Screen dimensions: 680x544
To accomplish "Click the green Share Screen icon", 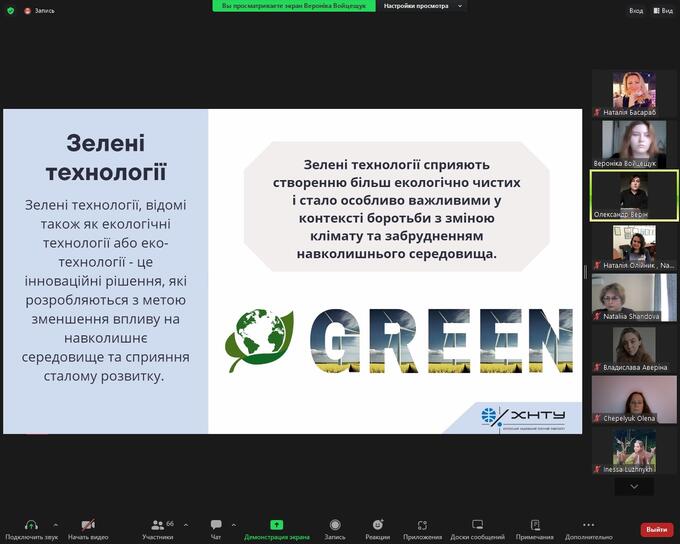I will point(277,525).
